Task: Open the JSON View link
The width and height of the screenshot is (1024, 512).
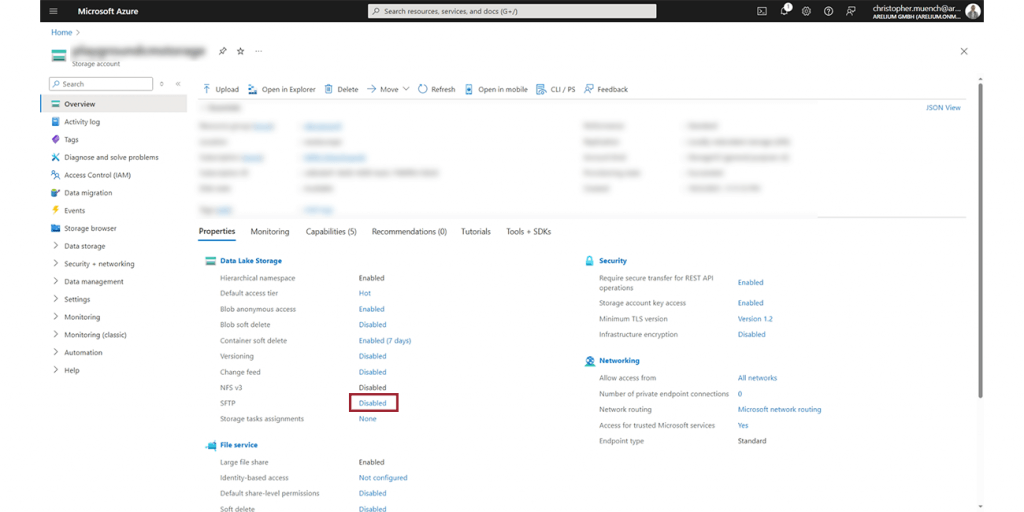Action: tap(943, 108)
